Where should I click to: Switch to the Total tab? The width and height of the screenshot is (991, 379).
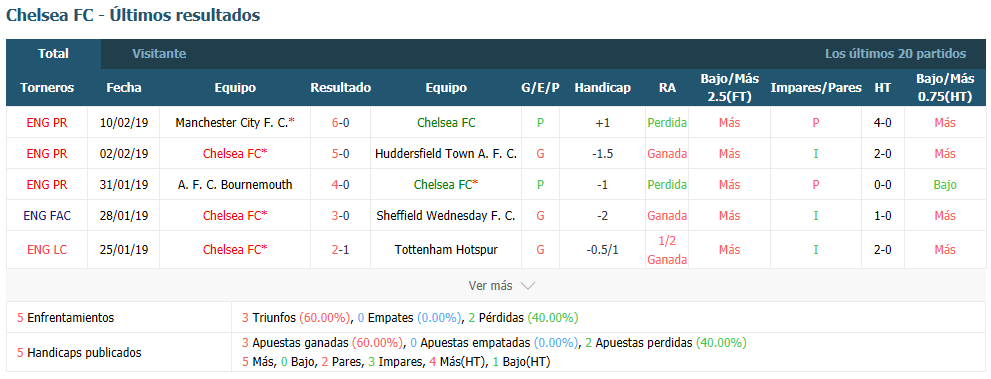[53, 54]
